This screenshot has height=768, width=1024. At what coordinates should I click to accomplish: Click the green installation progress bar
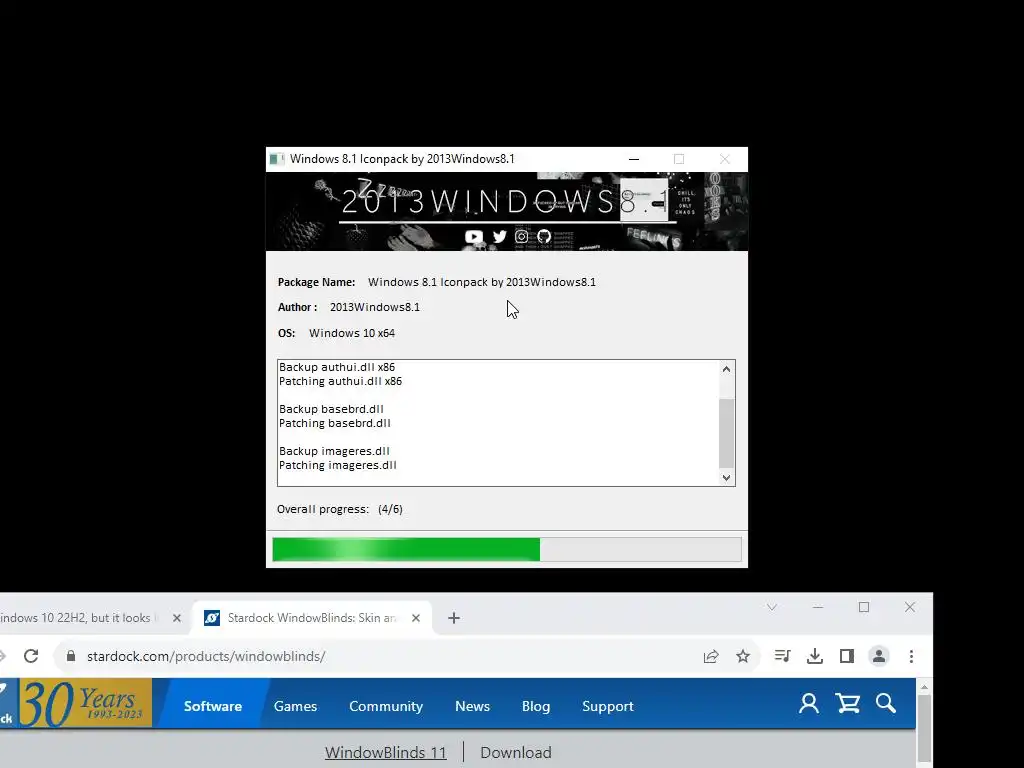click(x=507, y=549)
